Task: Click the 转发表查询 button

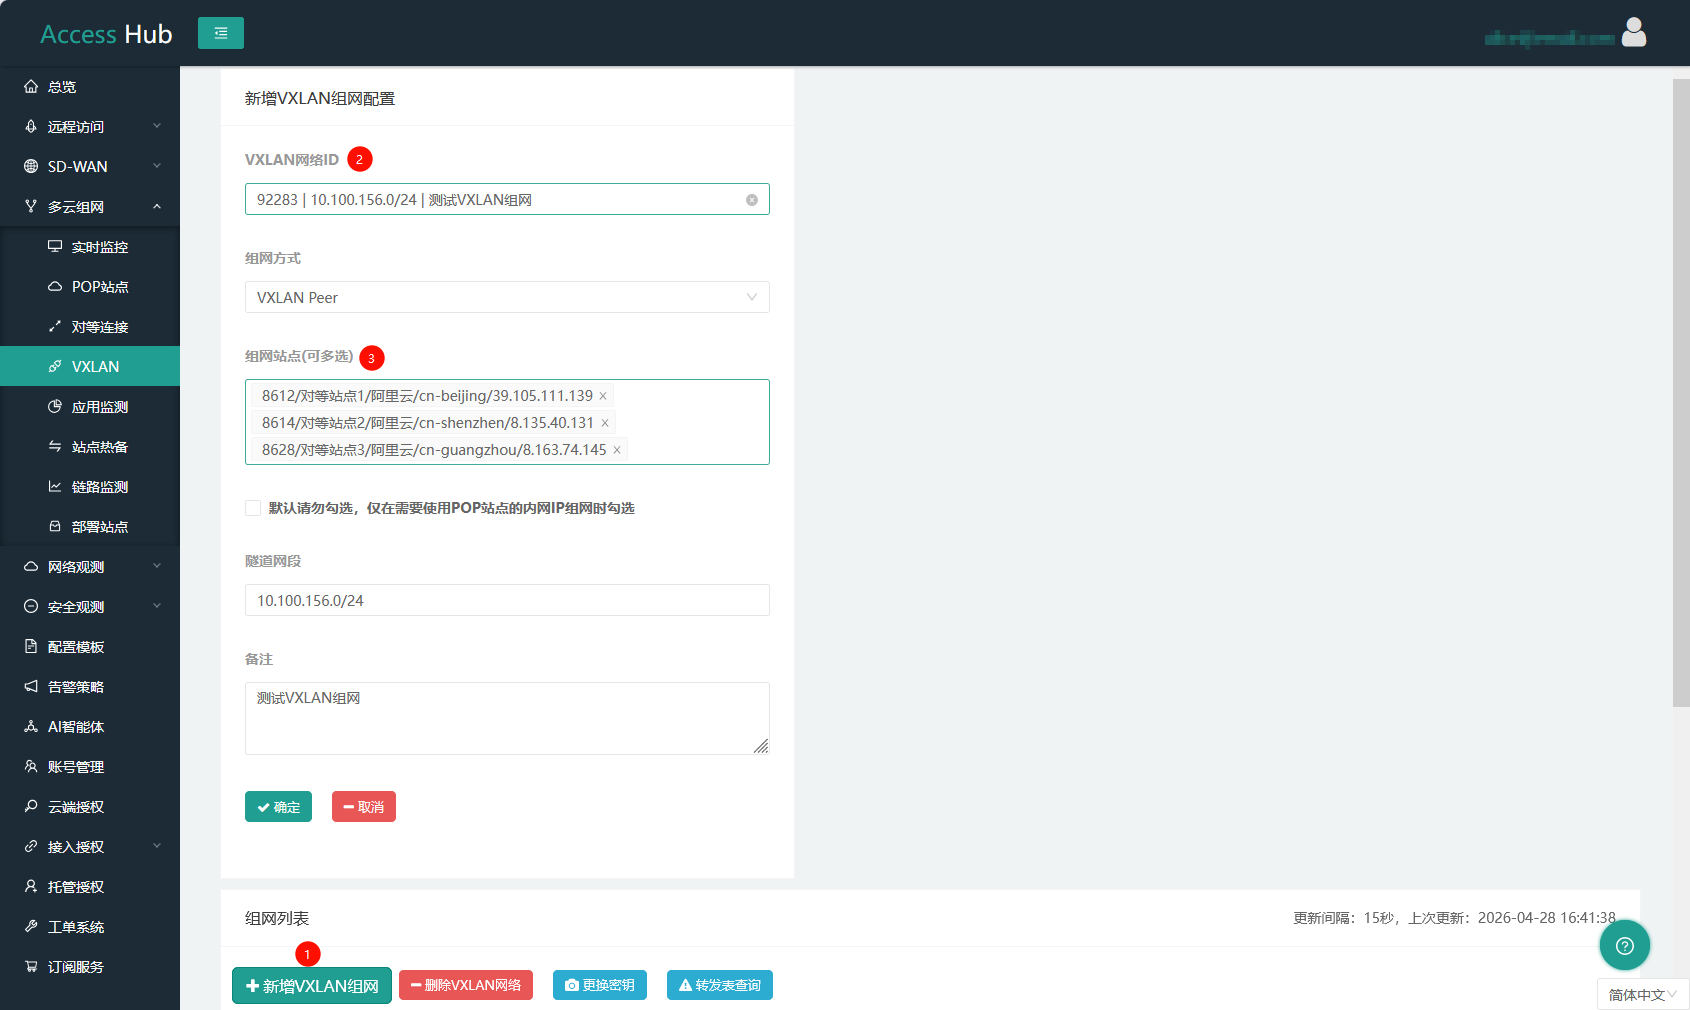Action: click(x=720, y=985)
